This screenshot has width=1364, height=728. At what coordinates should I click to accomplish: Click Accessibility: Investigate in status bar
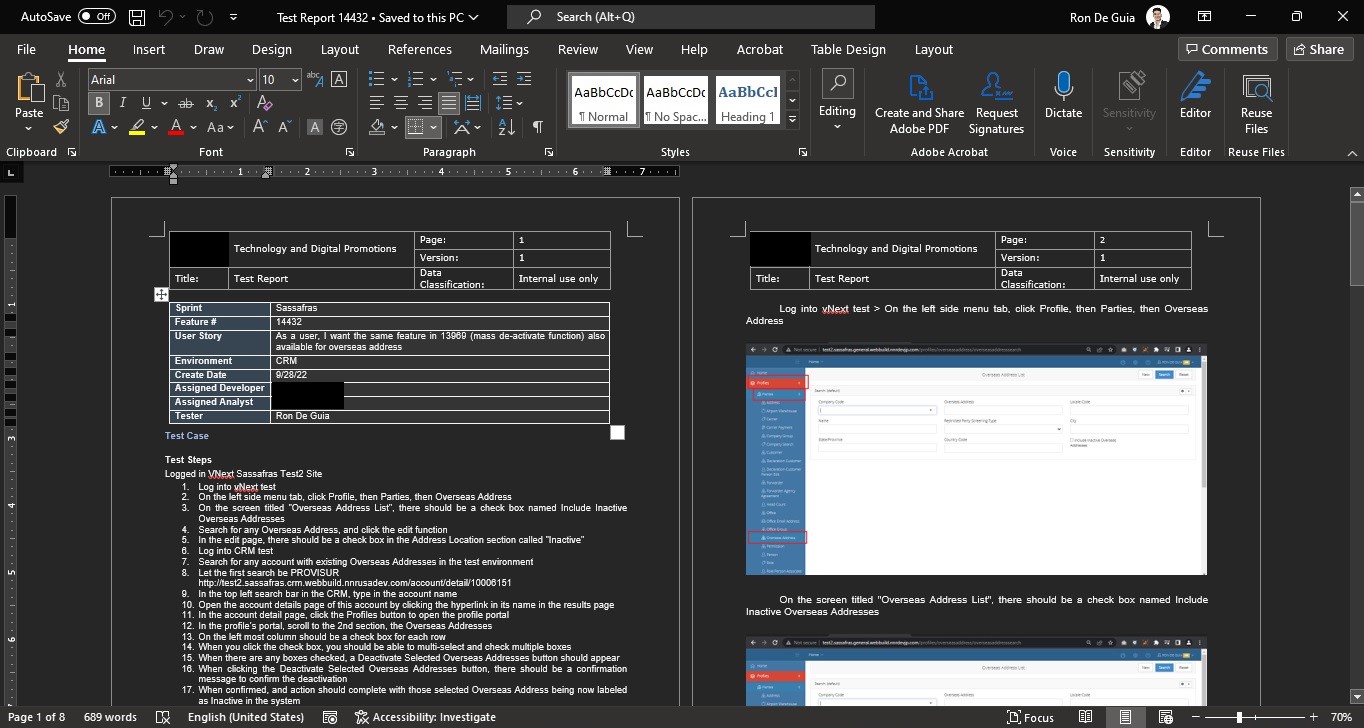[x=425, y=717]
